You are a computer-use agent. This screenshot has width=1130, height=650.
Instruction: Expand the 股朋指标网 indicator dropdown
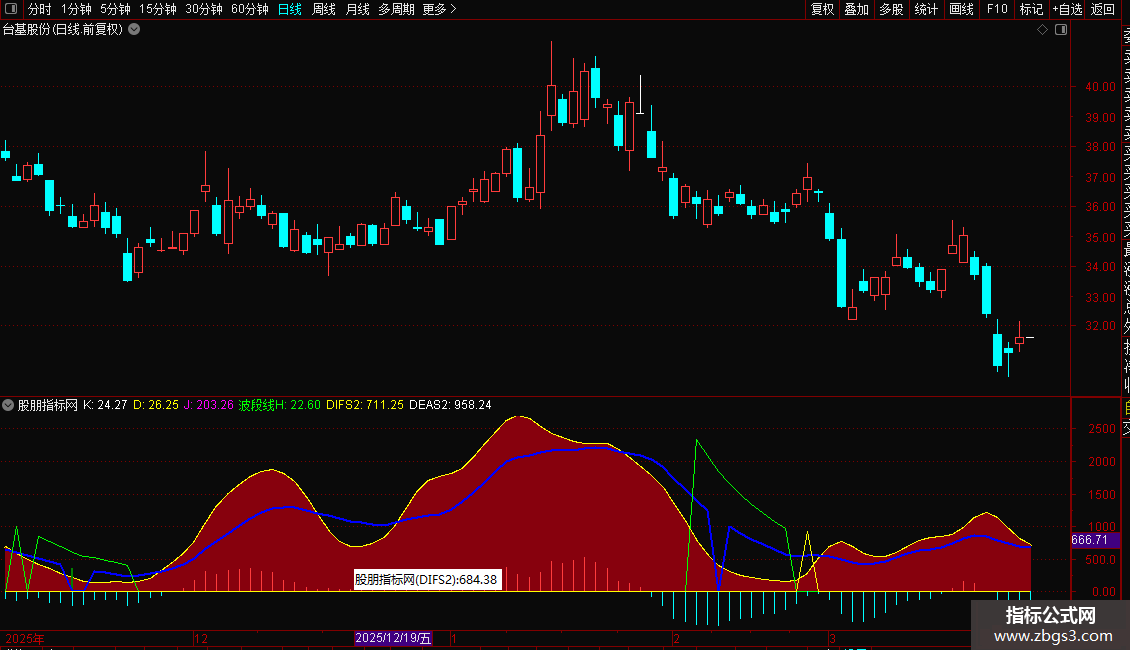coord(9,405)
